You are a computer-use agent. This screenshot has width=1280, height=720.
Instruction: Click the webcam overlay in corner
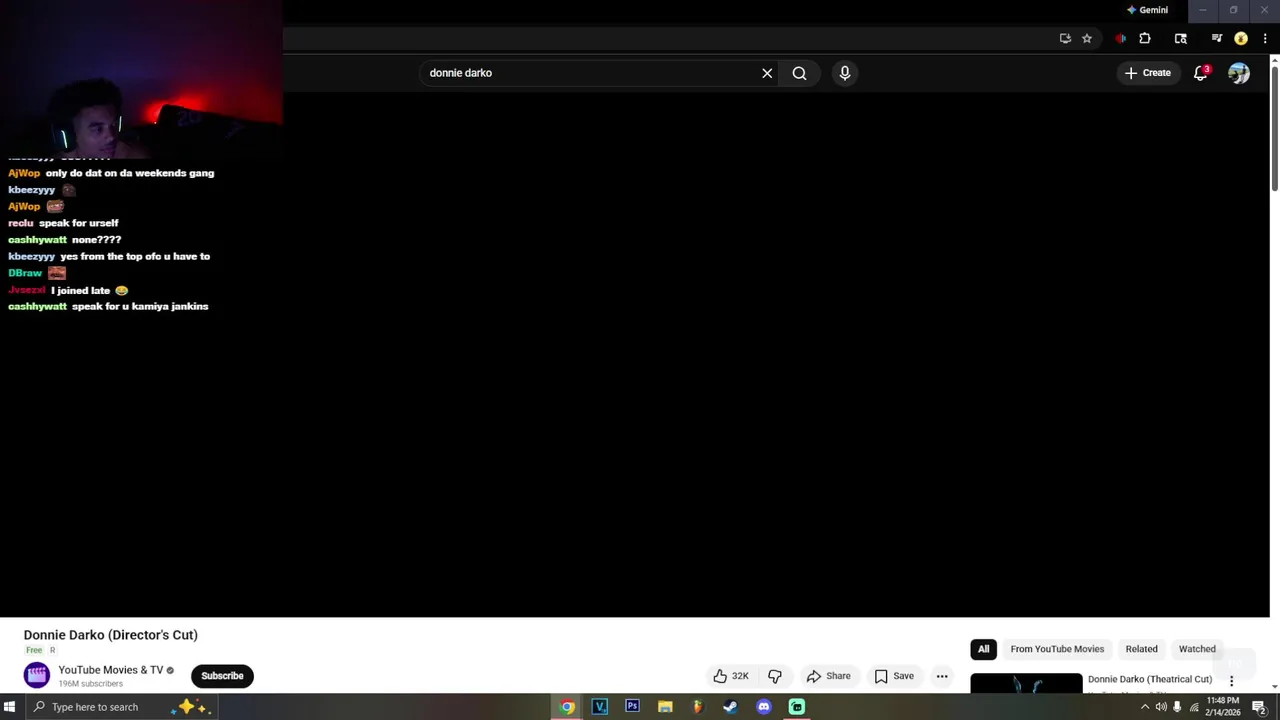pos(141,79)
